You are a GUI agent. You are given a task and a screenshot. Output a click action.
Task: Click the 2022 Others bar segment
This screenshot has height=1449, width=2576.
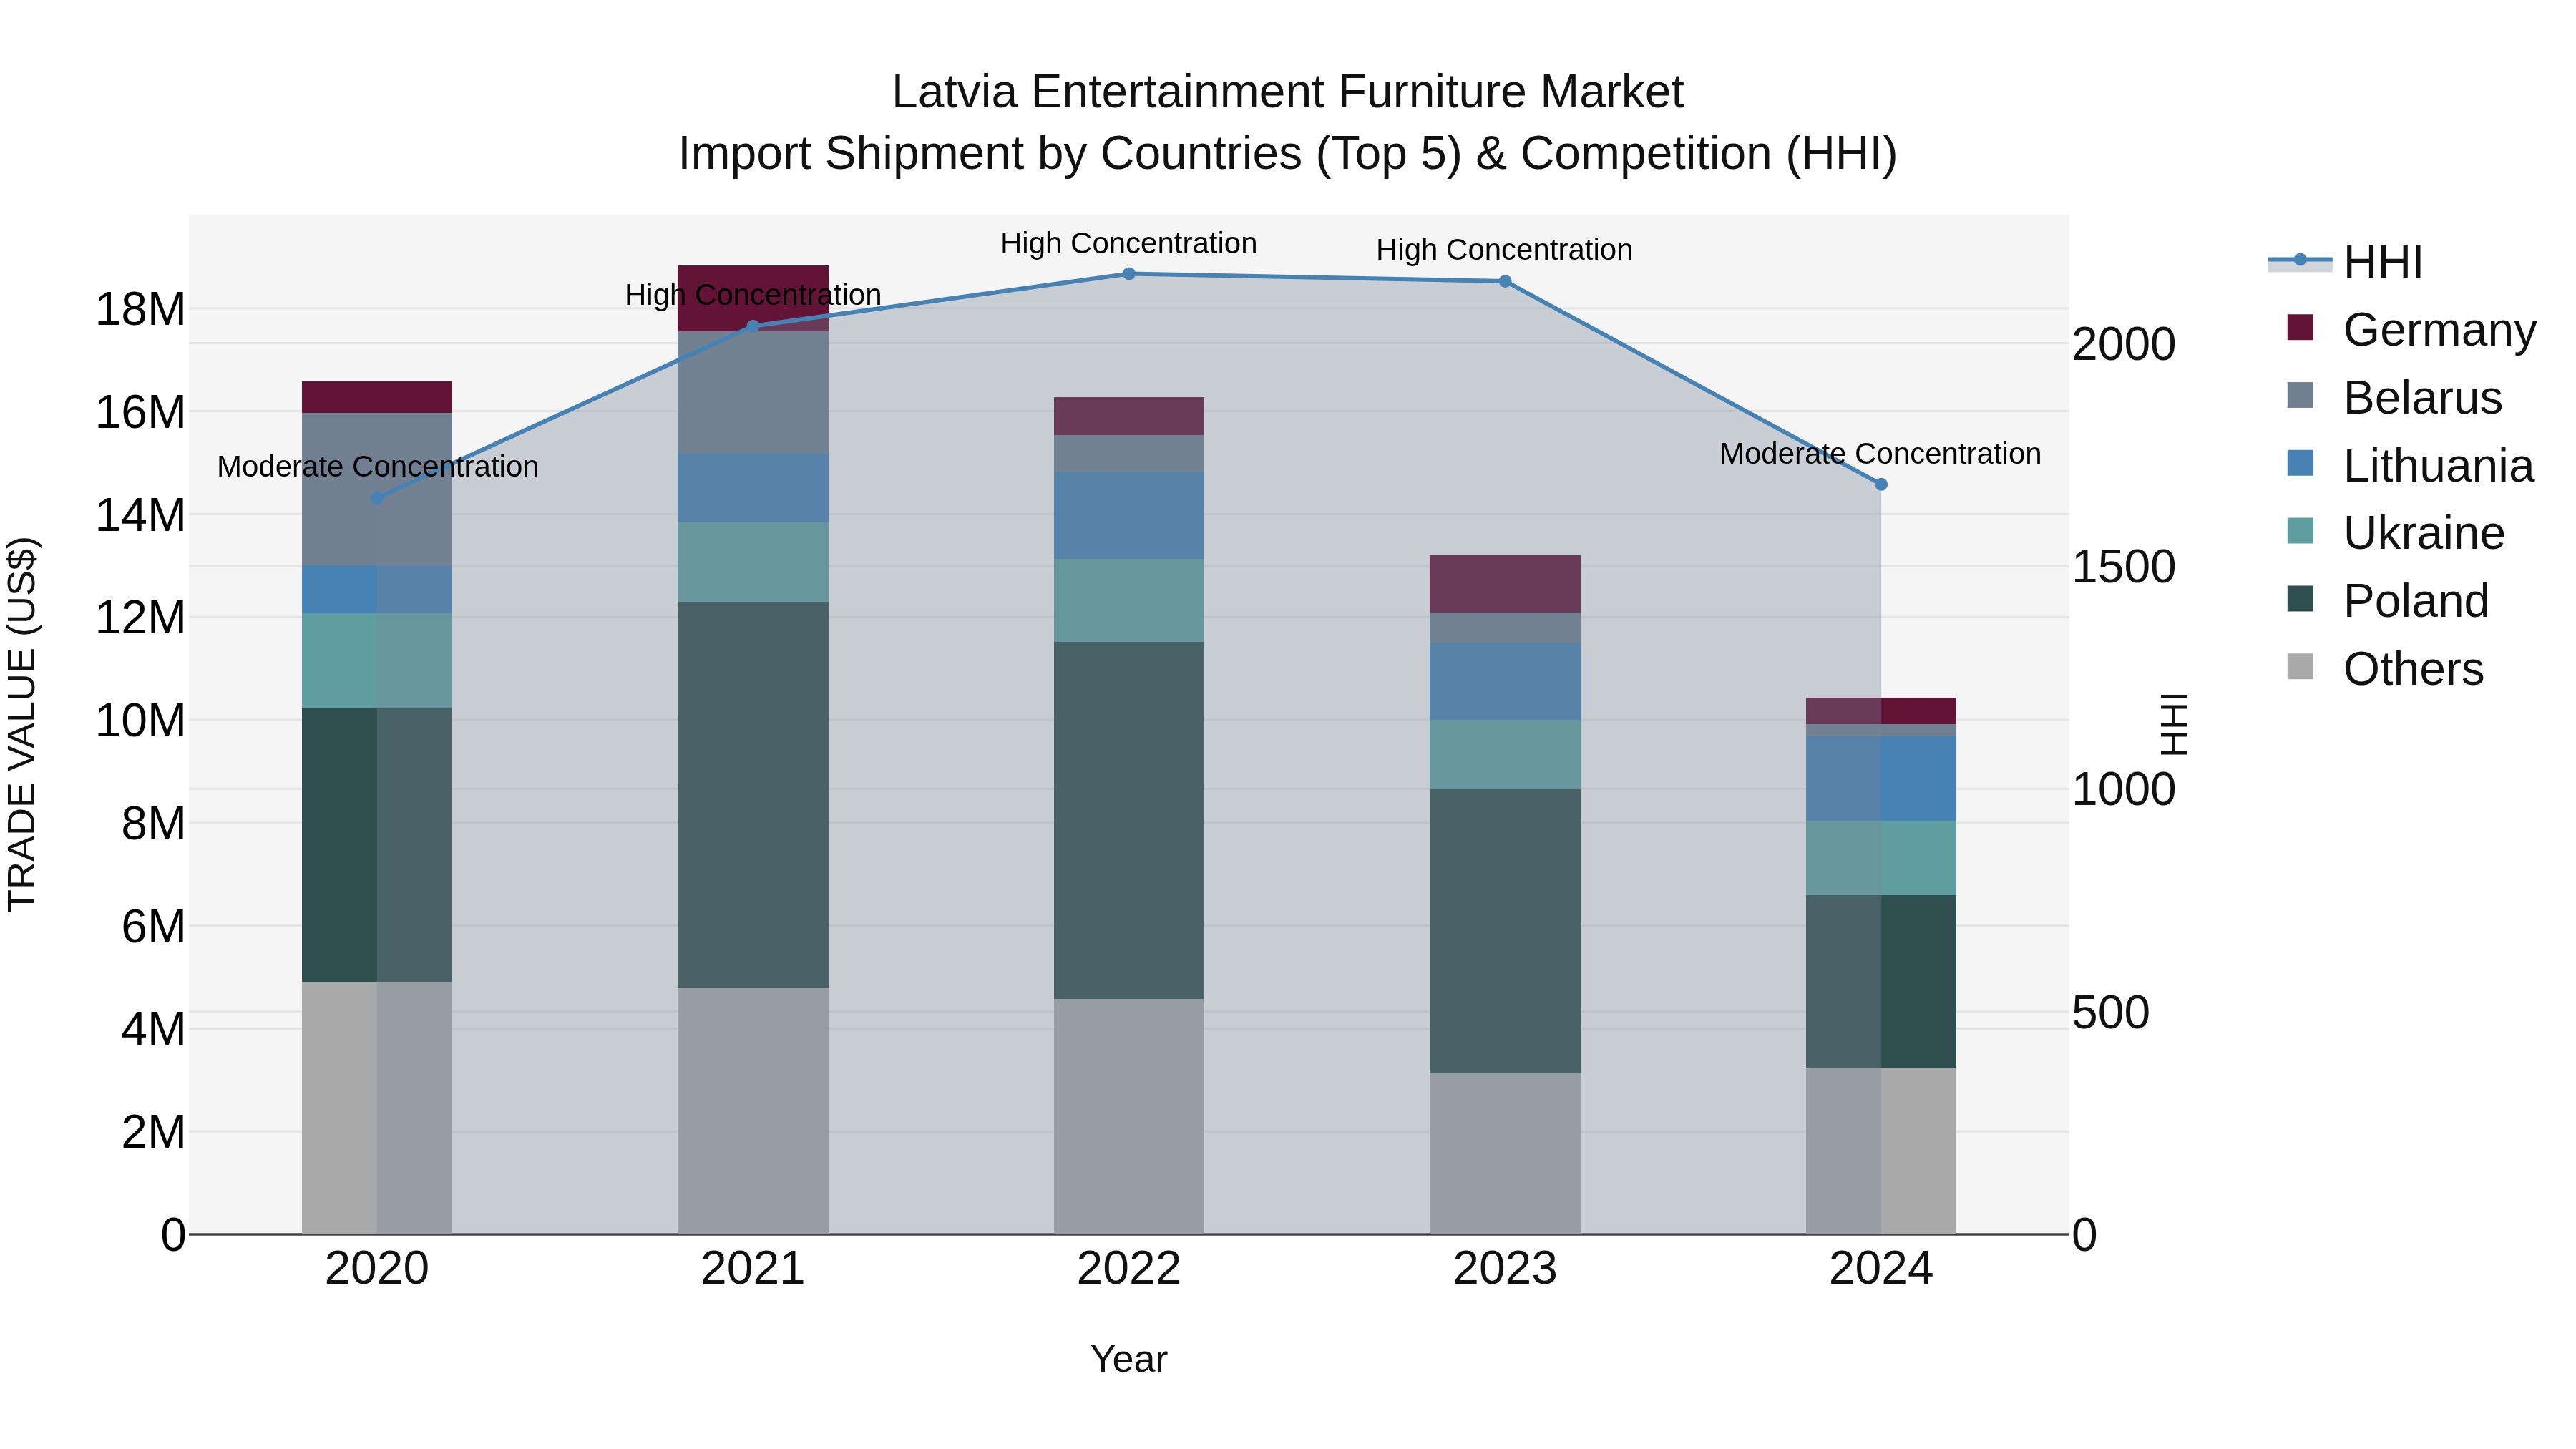1129,1116
